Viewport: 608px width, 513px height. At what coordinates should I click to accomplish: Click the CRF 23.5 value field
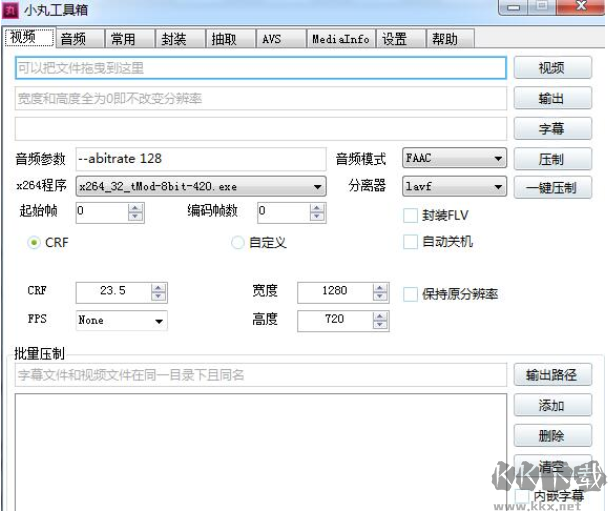[114, 292]
